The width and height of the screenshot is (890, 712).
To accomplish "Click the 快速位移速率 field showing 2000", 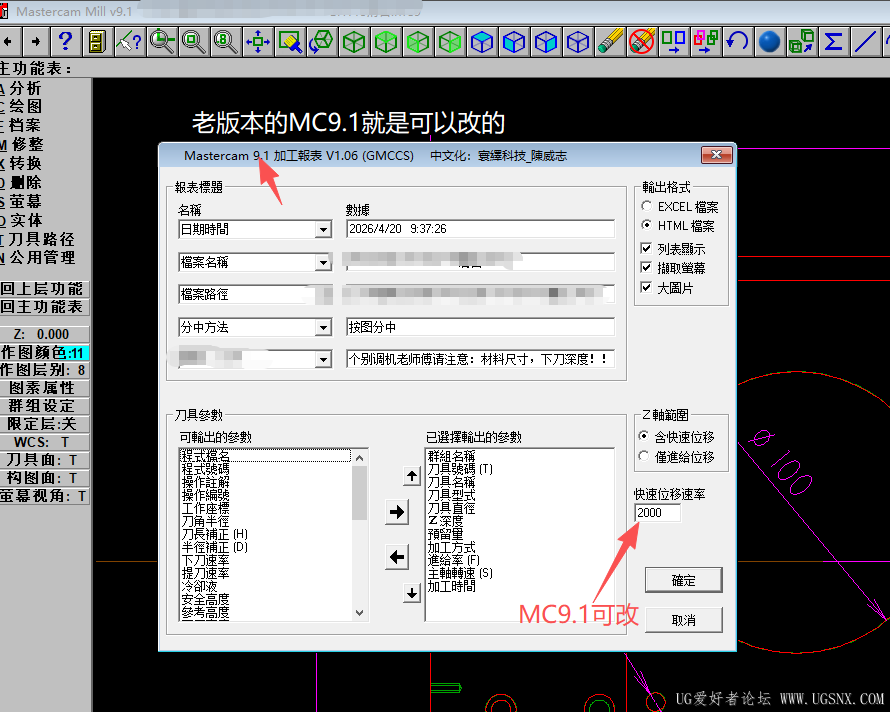I will pos(657,513).
